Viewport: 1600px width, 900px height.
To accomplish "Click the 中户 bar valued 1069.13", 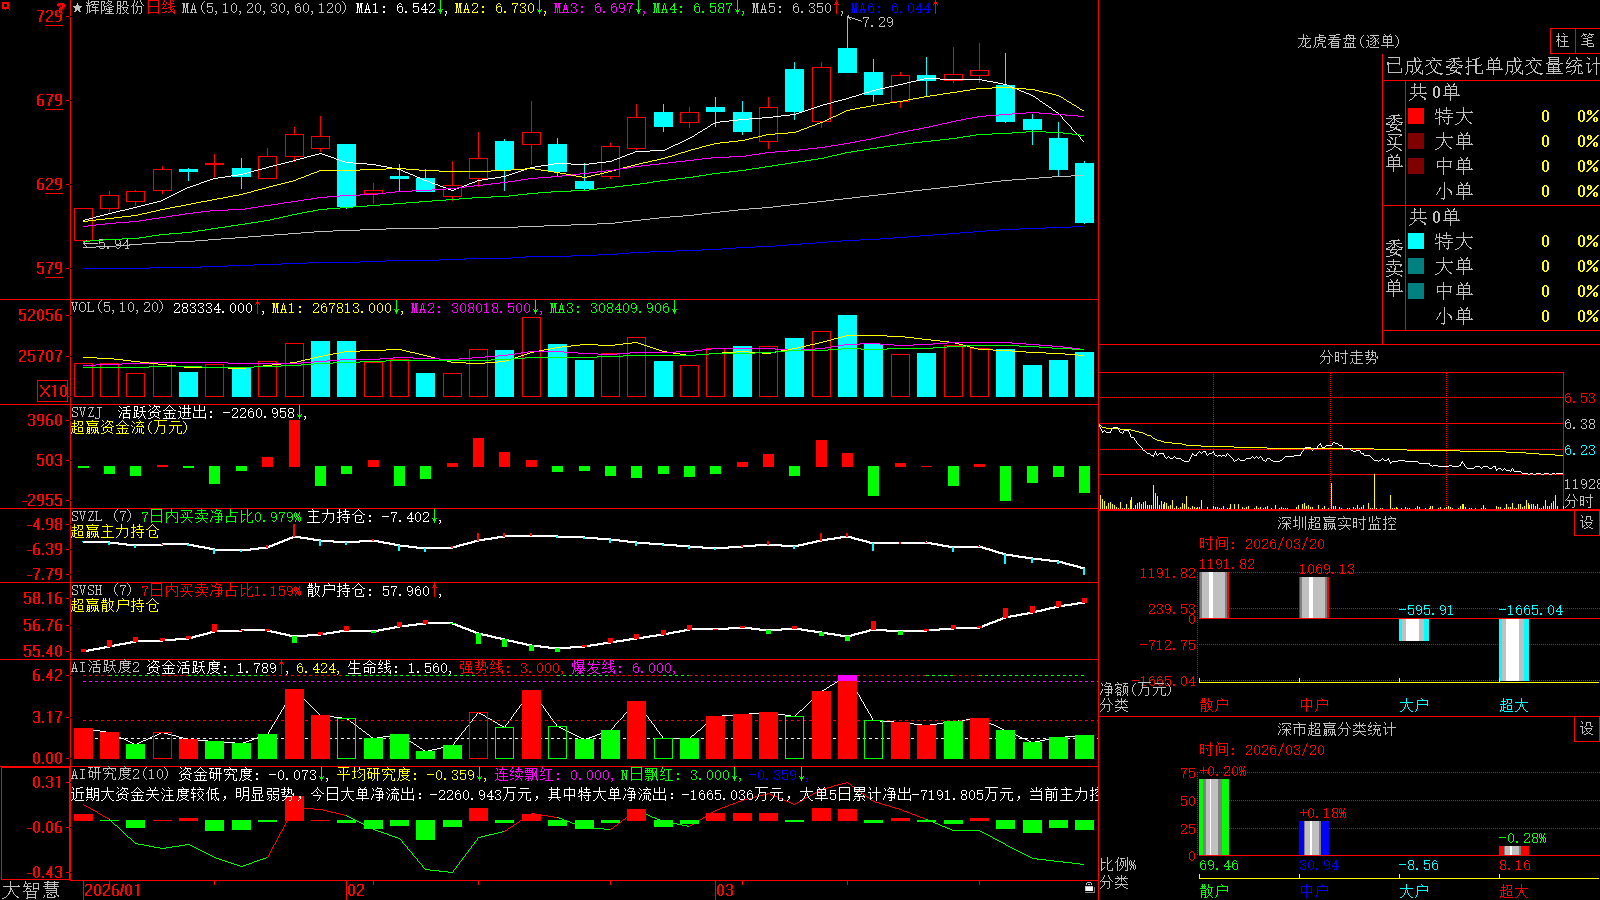I will (x=1314, y=598).
